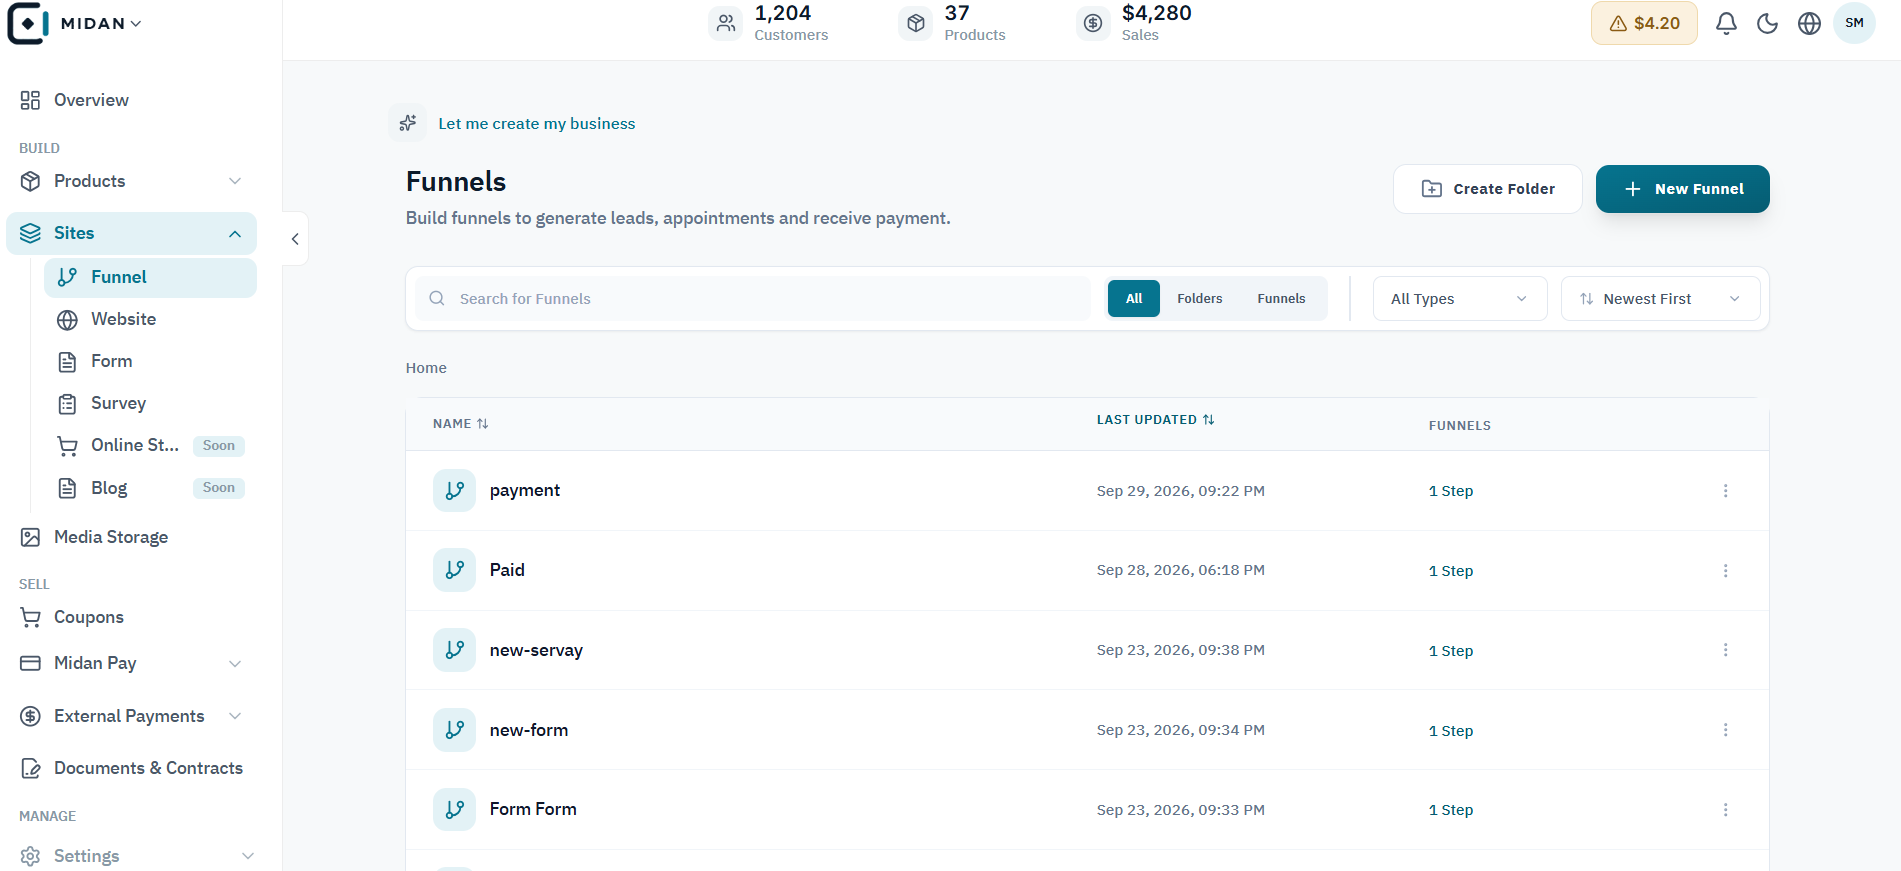This screenshot has width=1901, height=871.
Task: Collapse the sidebar with the arrow handle
Action: 295,239
